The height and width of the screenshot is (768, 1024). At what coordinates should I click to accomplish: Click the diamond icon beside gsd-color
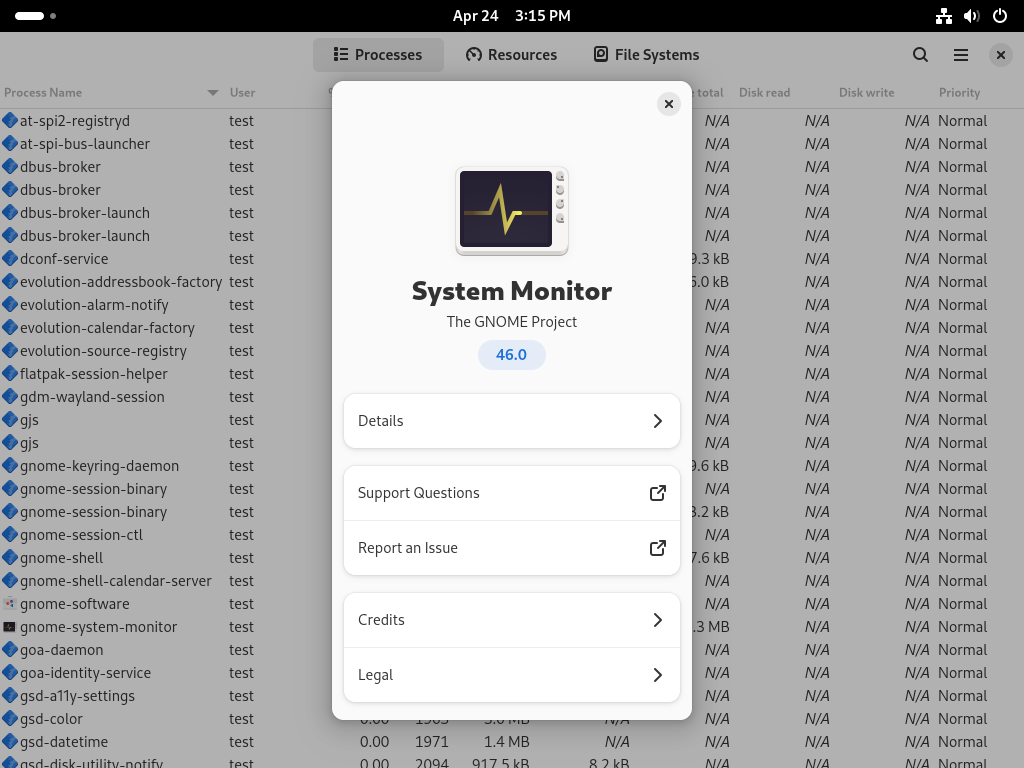pos(9,718)
